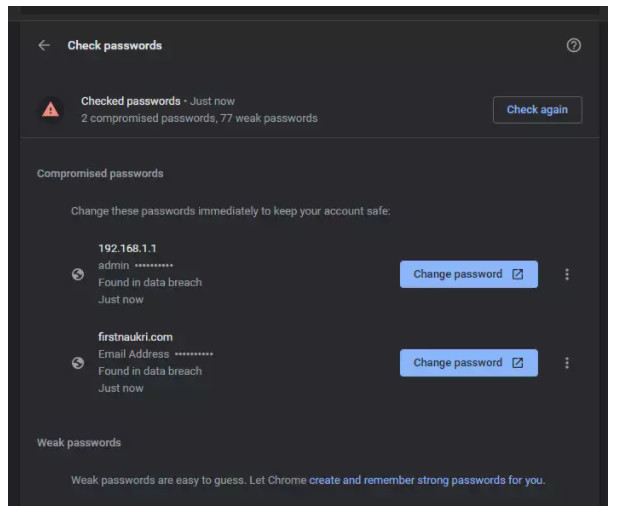Click the Weak passwords section heading
Viewport: 625px width, 519px height.
tap(79, 443)
